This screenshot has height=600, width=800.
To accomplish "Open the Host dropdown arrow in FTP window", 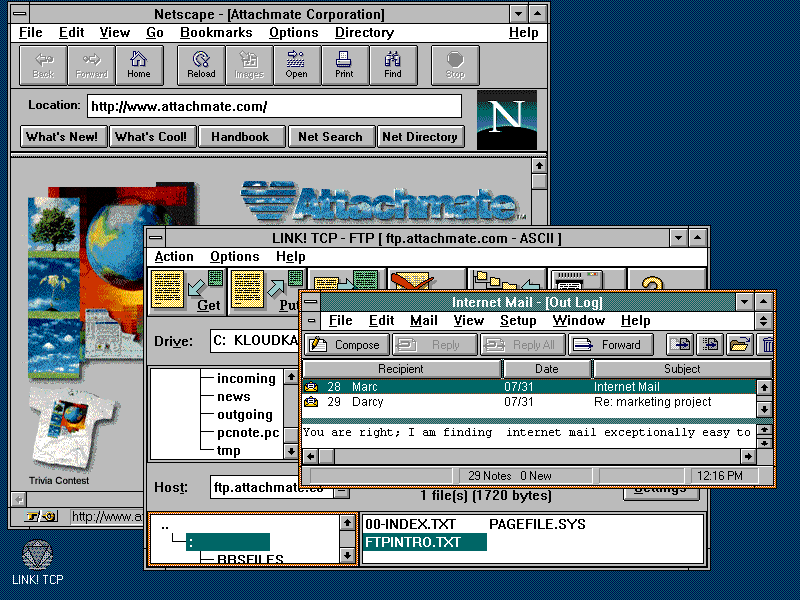I will pyautogui.click(x=342, y=490).
